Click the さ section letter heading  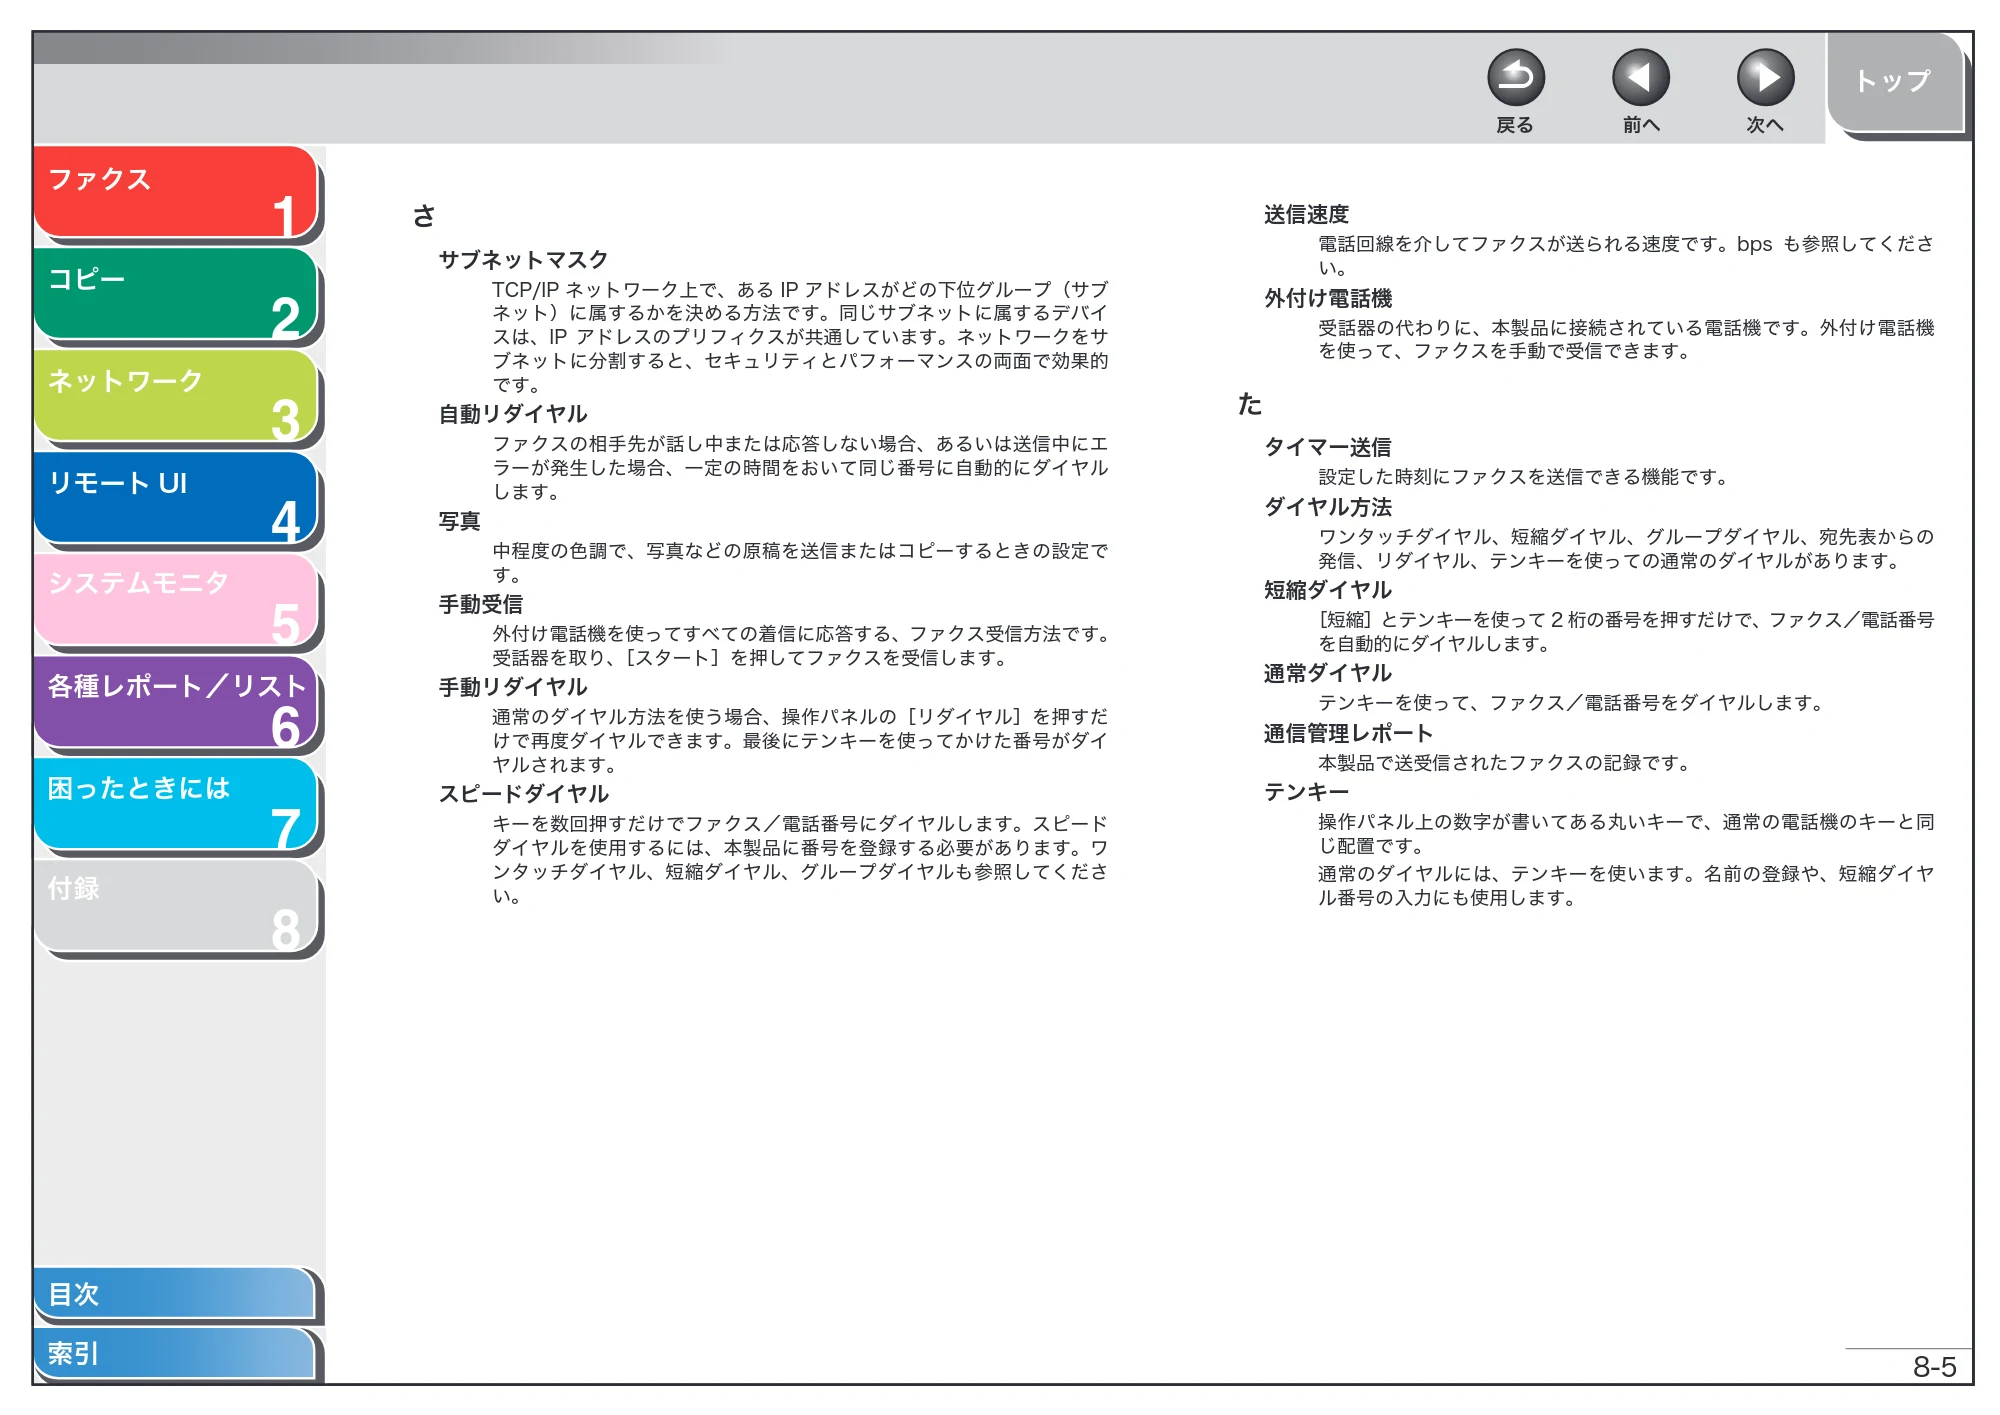(x=424, y=216)
